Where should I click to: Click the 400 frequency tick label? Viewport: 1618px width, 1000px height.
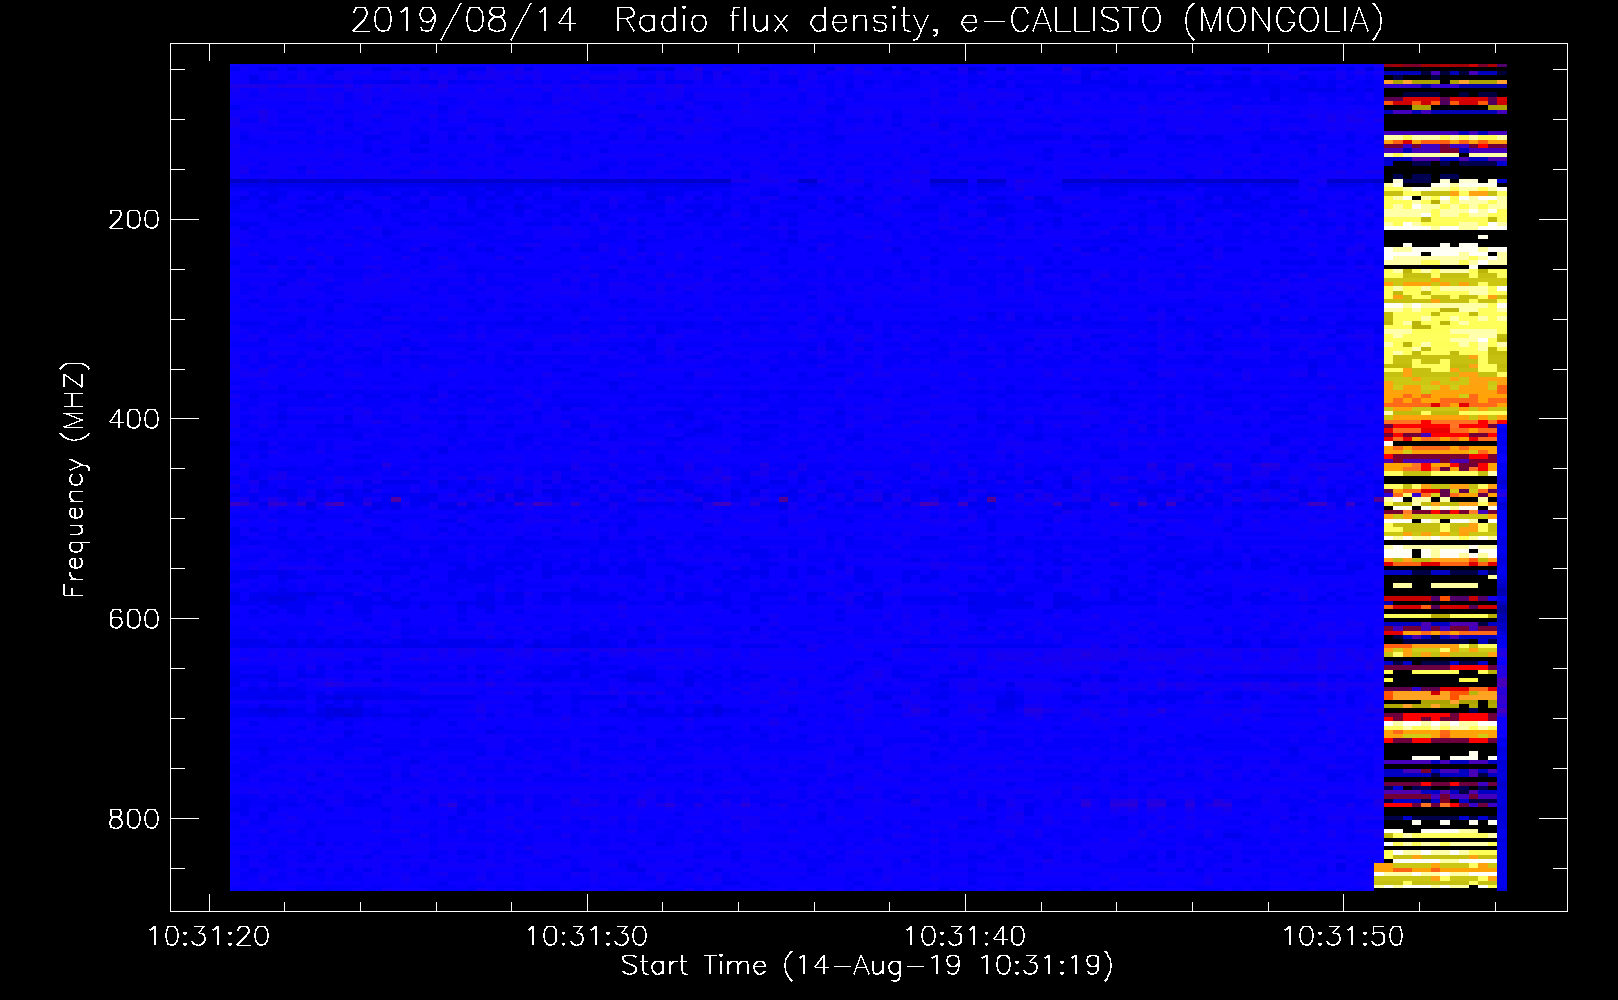click(134, 419)
